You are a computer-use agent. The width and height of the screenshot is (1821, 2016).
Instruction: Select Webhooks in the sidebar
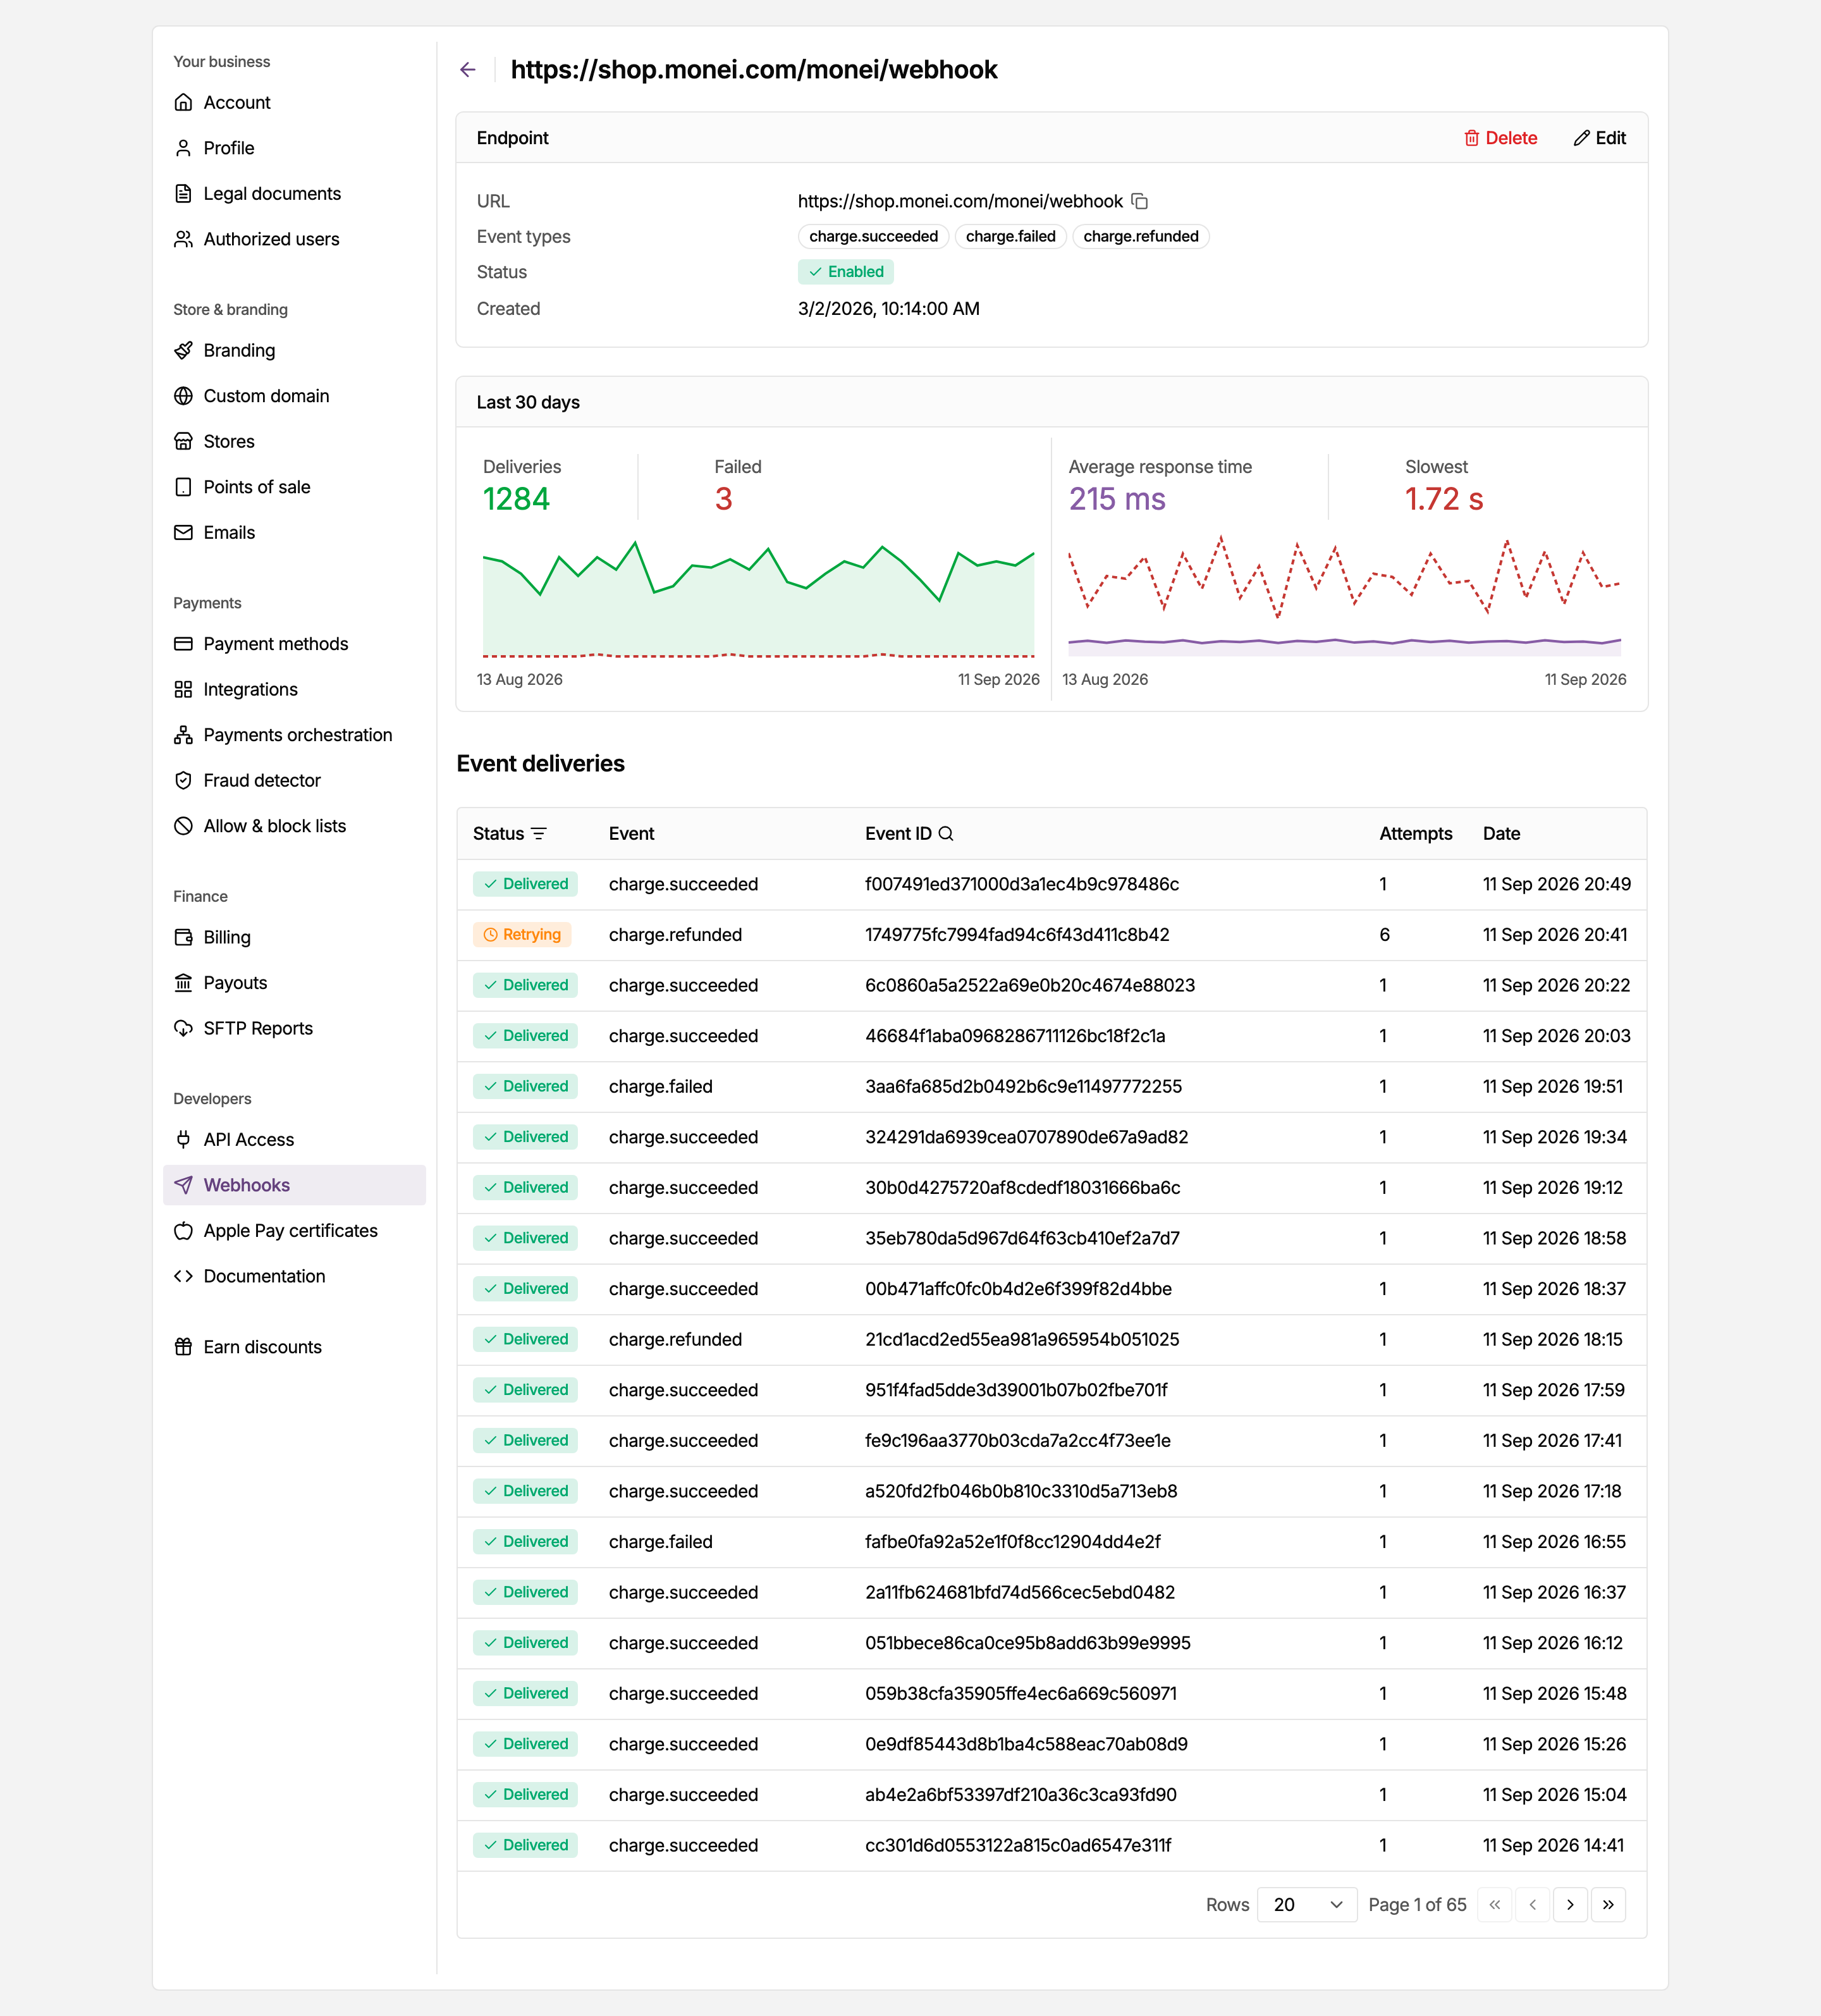click(x=295, y=1185)
